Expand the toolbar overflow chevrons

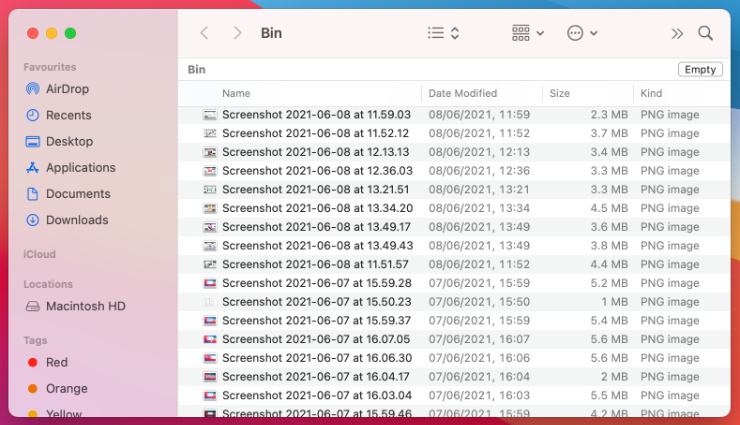(677, 33)
